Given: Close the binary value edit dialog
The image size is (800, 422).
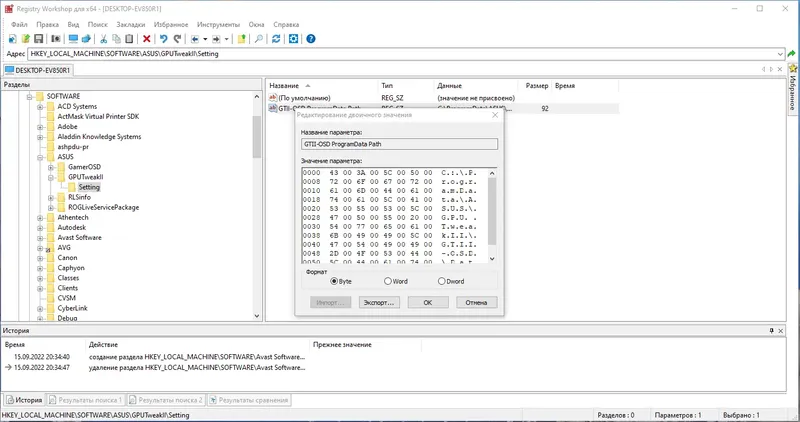Looking at the screenshot, I should (x=495, y=115).
